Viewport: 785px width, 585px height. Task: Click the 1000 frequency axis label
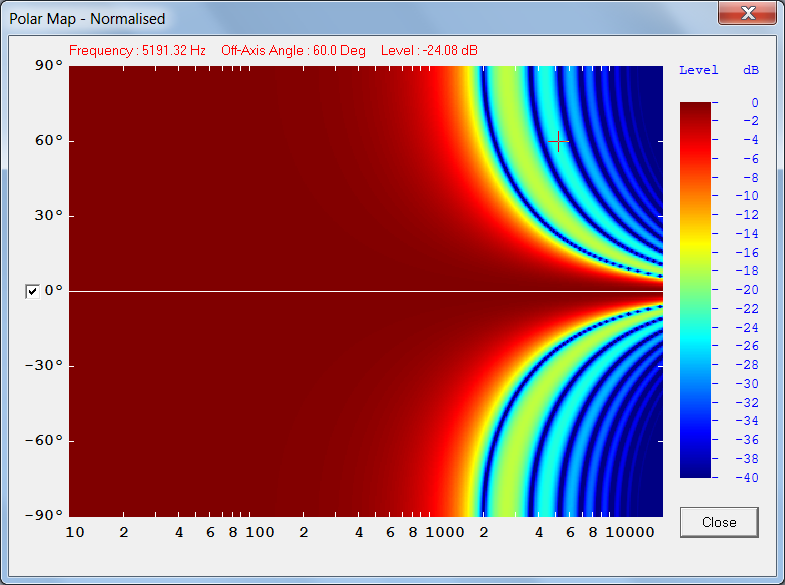coord(445,532)
